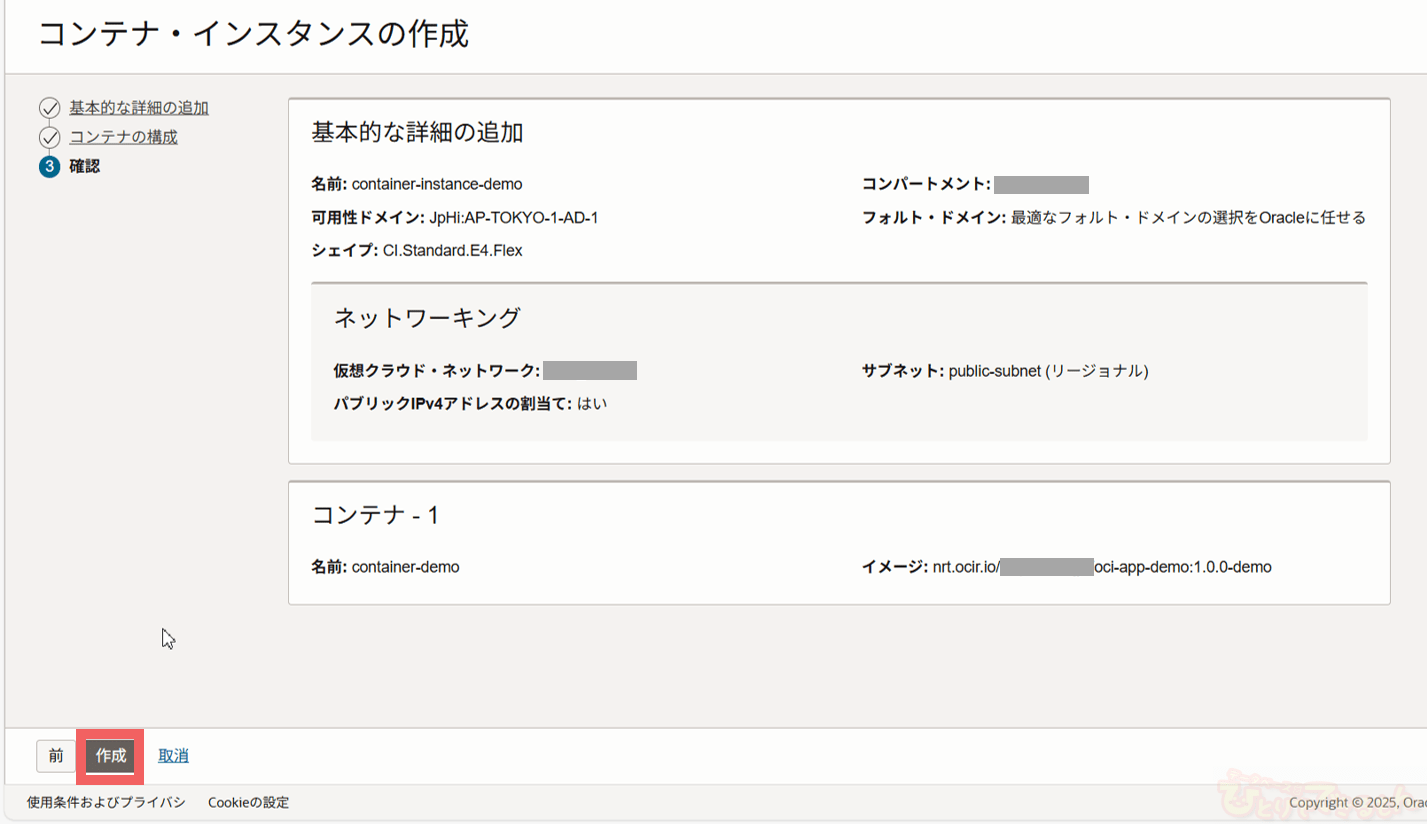Viewport: 1427px width, 824px height.
Task: Go back to 基本的な詳細の追加 step link
Action: pos(139,108)
